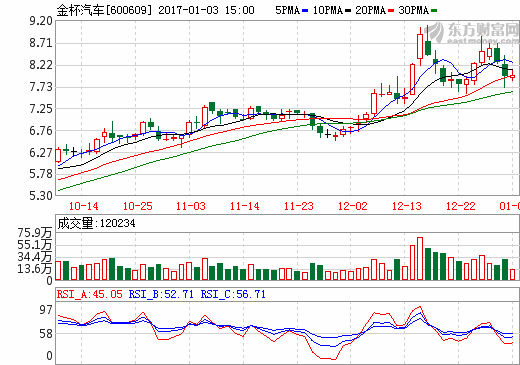520x365 pixels.
Task: Click the 30PMA legend label
Action: (414, 10)
